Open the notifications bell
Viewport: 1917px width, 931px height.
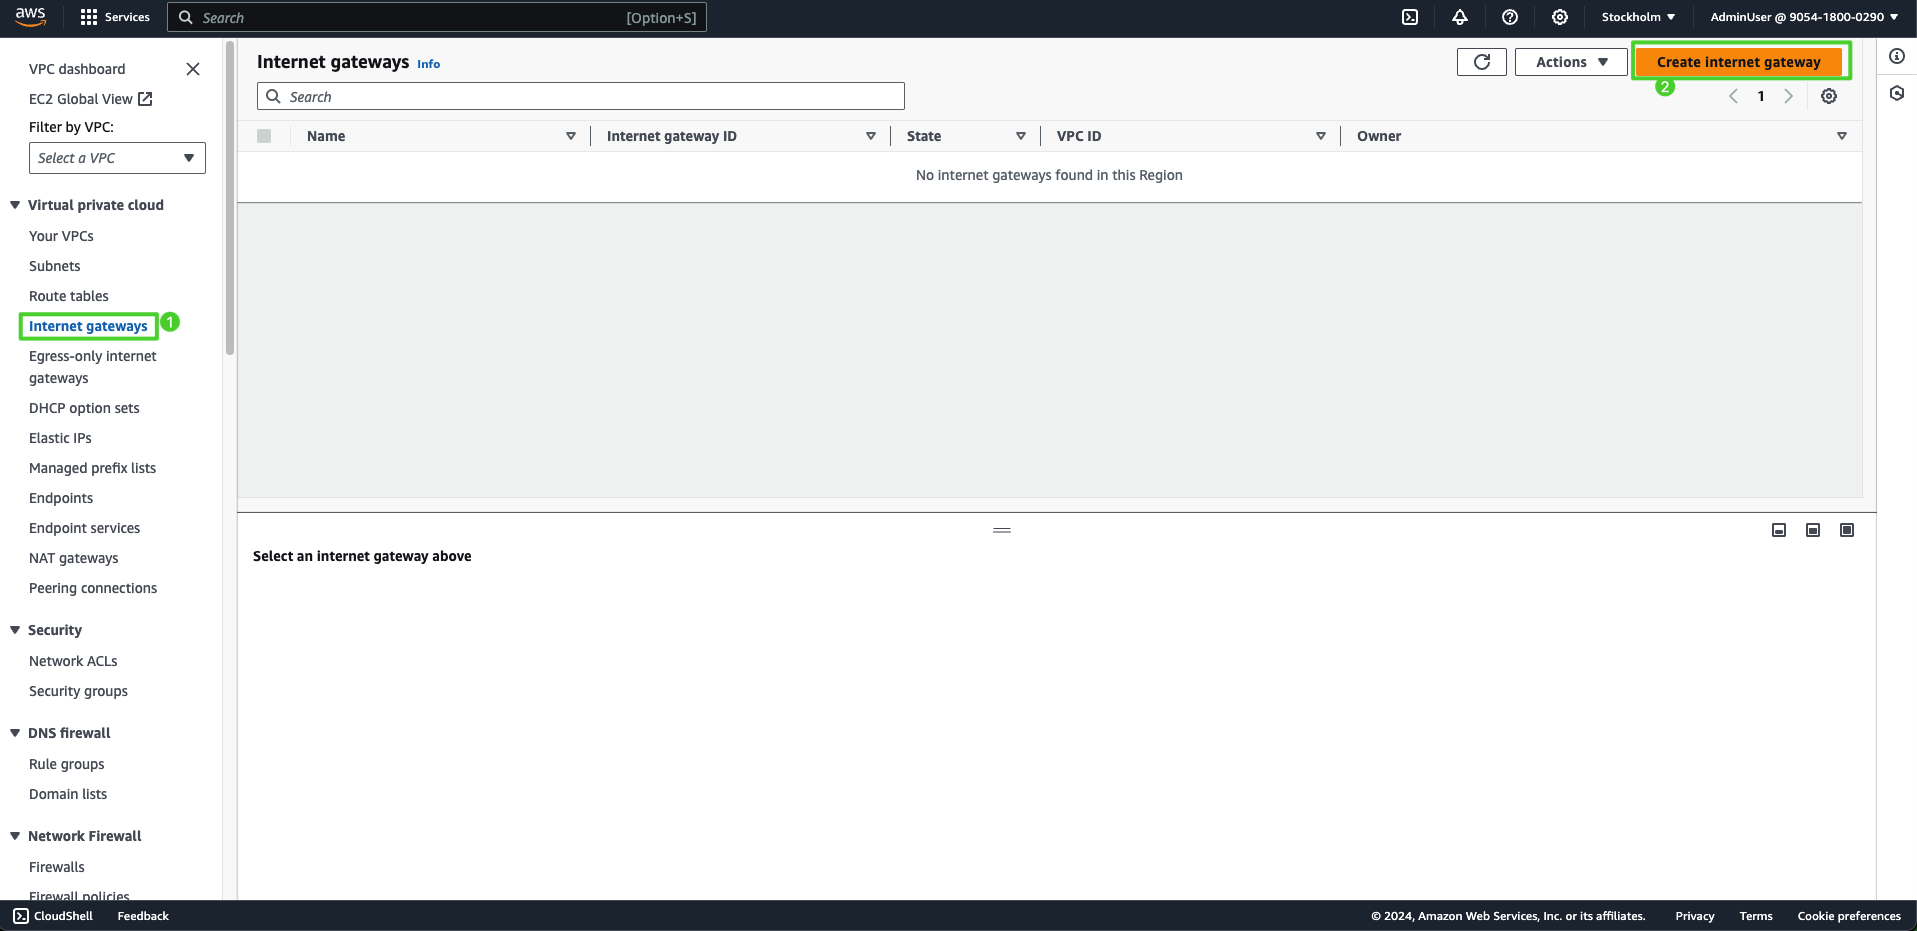coord(1460,17)
